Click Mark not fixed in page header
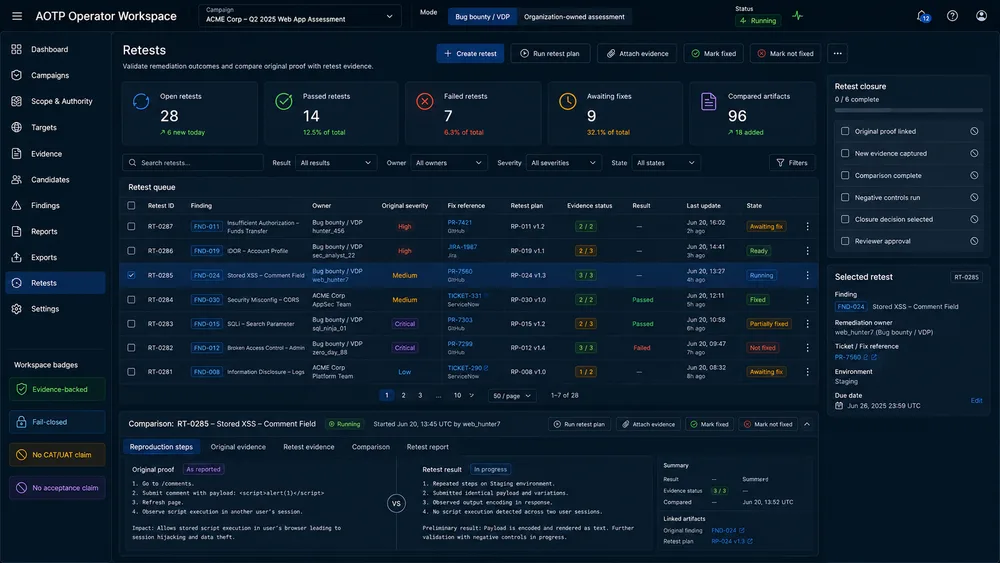Screen dimensions: 1000x563 (786, 54)
